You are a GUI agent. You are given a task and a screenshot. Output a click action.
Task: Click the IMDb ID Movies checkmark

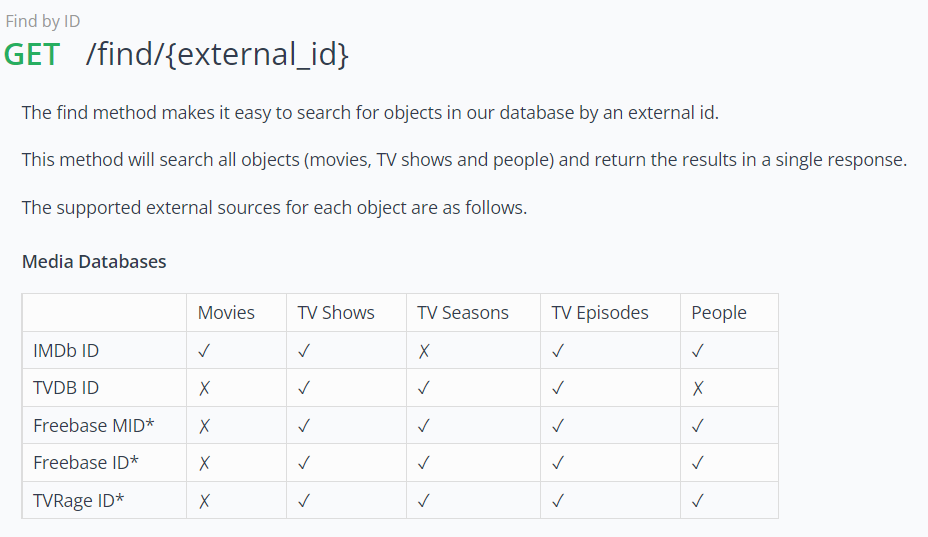[204, 351]
